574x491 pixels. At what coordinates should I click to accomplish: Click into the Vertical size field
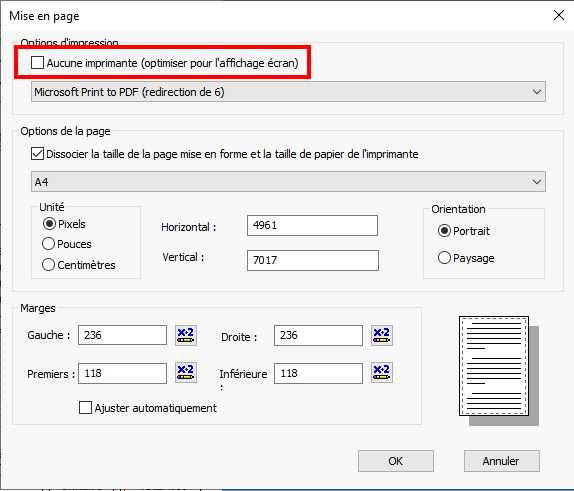(x=313, y=260)
